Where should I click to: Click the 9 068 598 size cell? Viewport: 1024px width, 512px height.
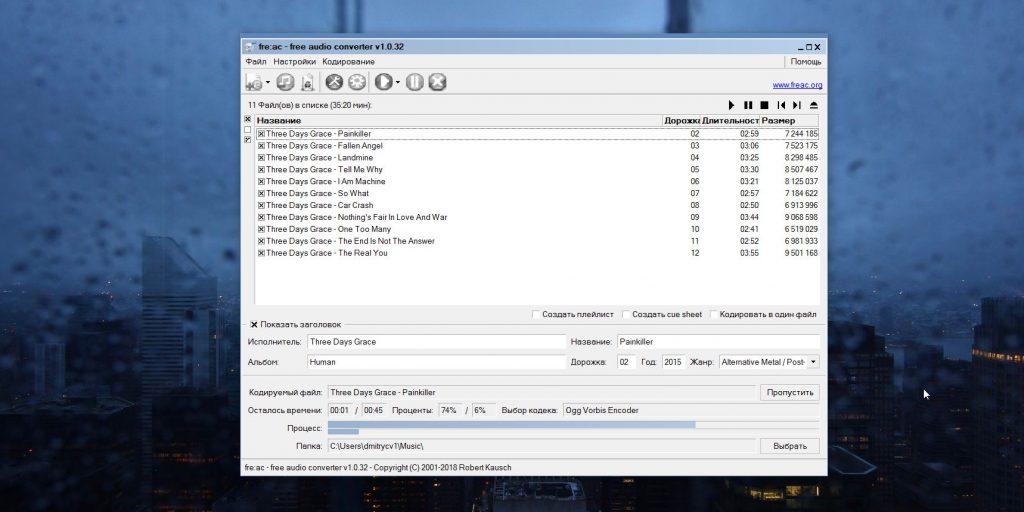pos(801,217)
